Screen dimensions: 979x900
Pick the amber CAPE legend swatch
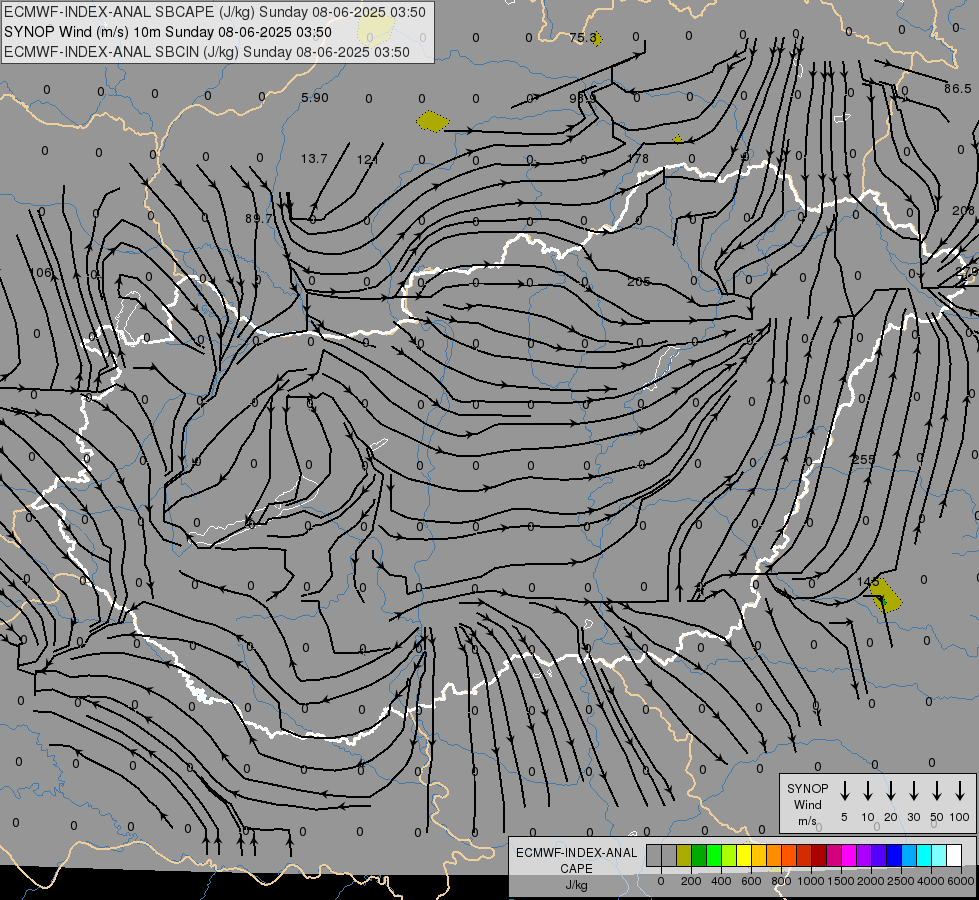click(759, 855)
